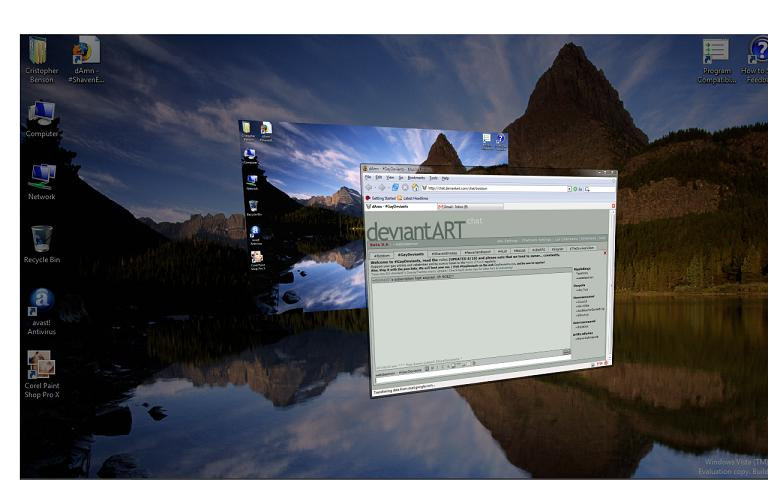Open Tools menu in Firefox window
Screen dimensions: 768x480
coord(433,178)
